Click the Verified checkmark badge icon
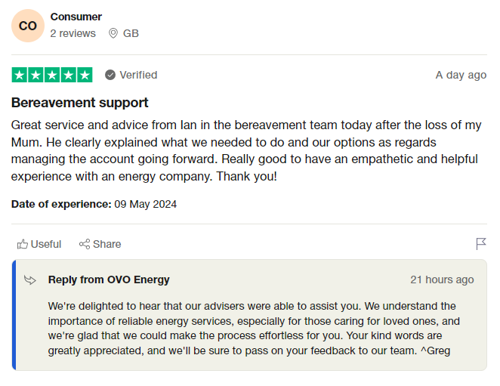Screen dimensions: 500x386 point(110,75)
